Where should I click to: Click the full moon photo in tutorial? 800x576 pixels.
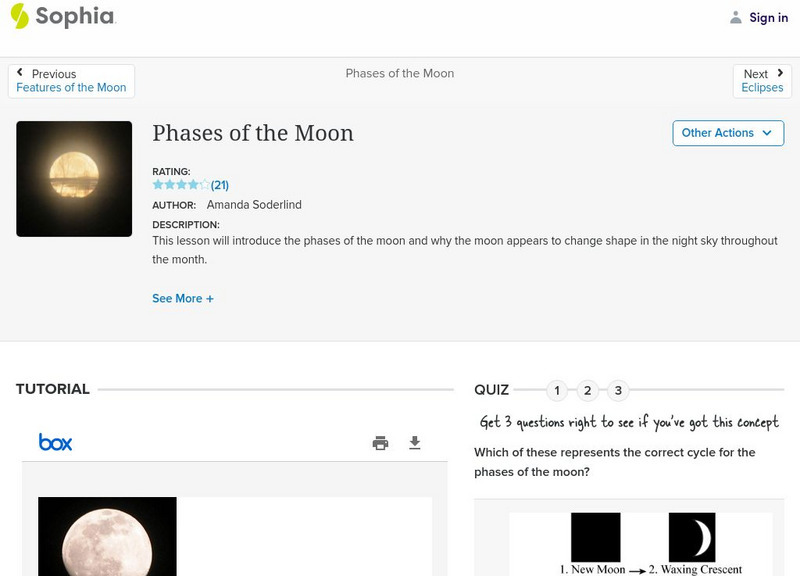click(107, 536)
